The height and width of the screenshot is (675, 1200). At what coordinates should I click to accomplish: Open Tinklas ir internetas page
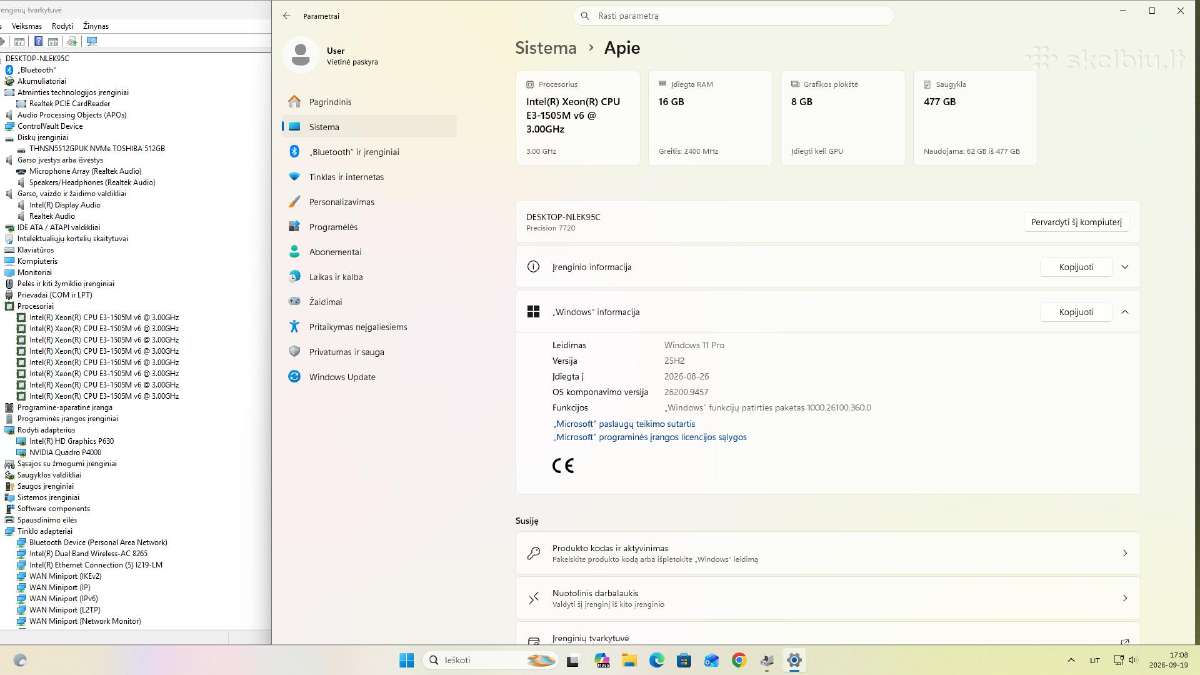click(369, 177)
